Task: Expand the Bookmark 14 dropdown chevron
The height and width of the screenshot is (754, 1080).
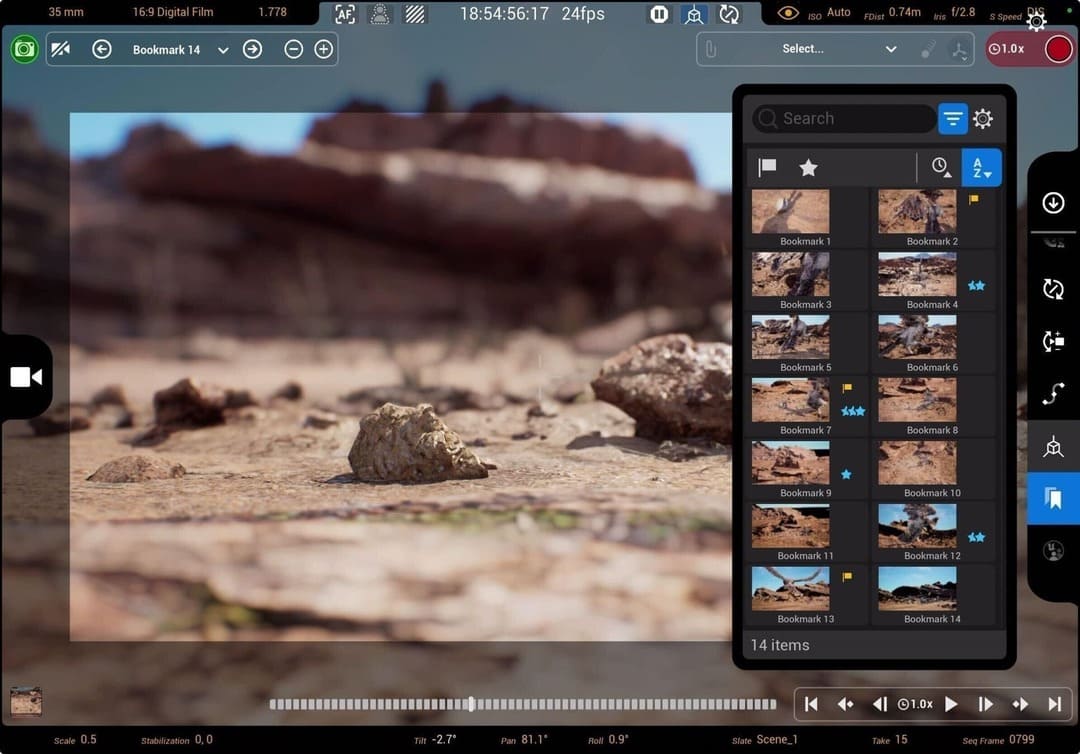Action: coord(223,50)
